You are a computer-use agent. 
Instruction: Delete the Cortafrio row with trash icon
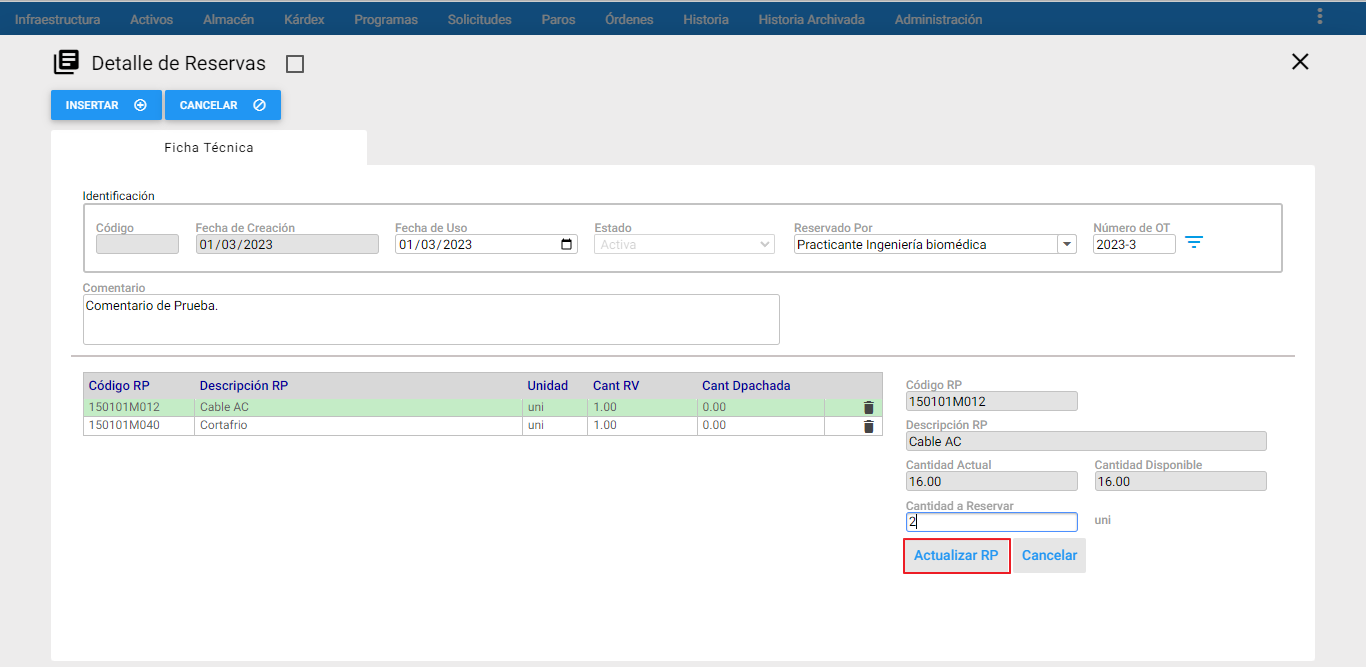(868, 426)
